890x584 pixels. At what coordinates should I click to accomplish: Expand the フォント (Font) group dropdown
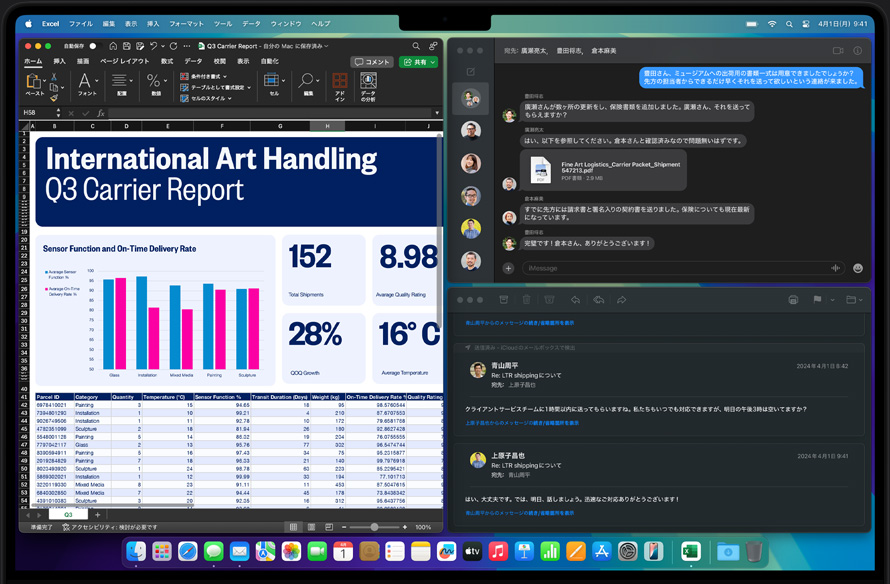pyautogui.click(x=96, y=81)
